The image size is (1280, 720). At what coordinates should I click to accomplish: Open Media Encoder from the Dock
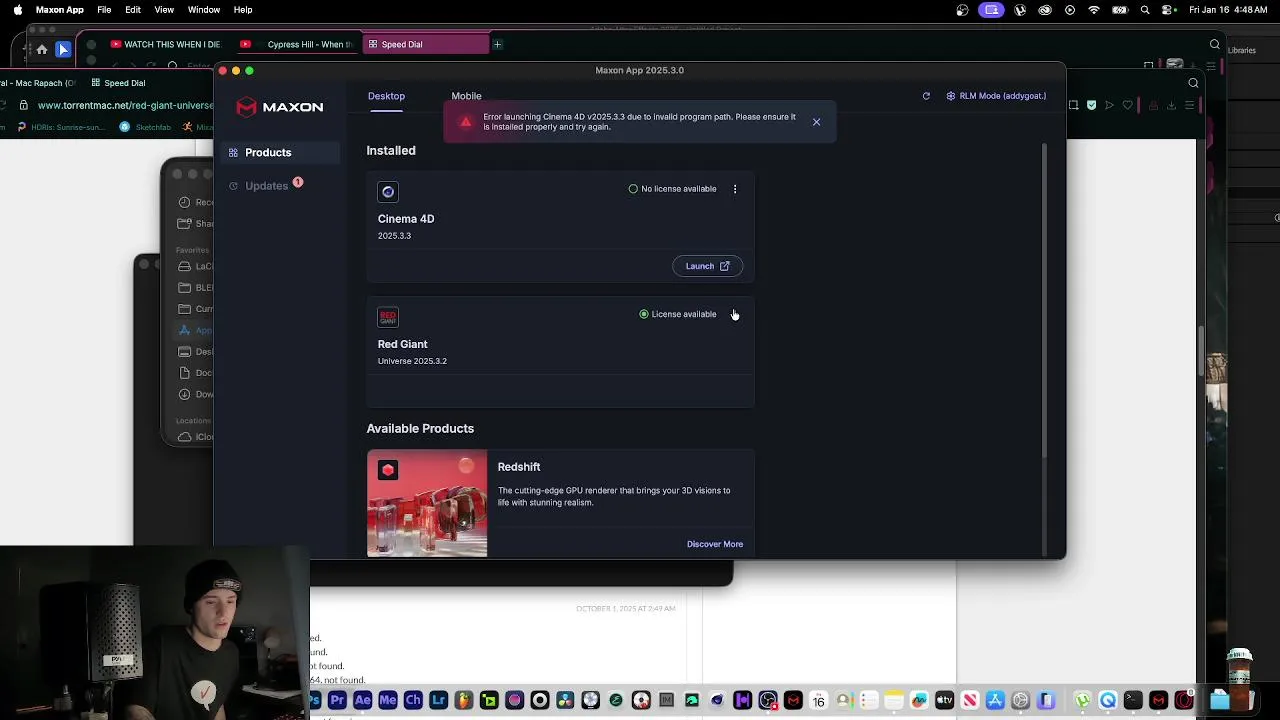tap(388, 700)
